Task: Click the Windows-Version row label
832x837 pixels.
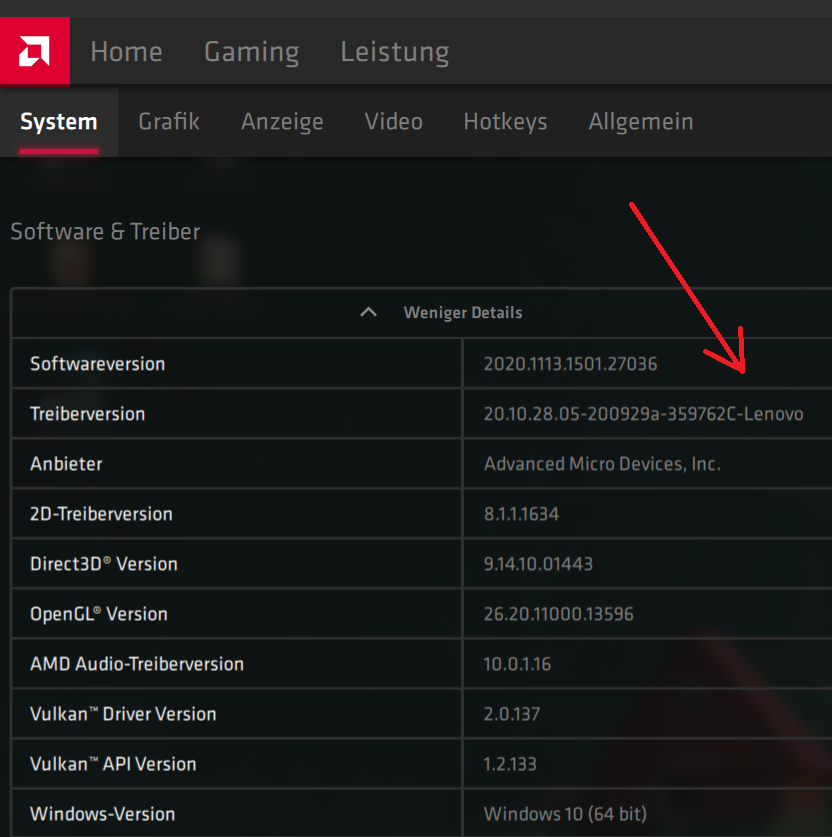Action: click(102, 814)
